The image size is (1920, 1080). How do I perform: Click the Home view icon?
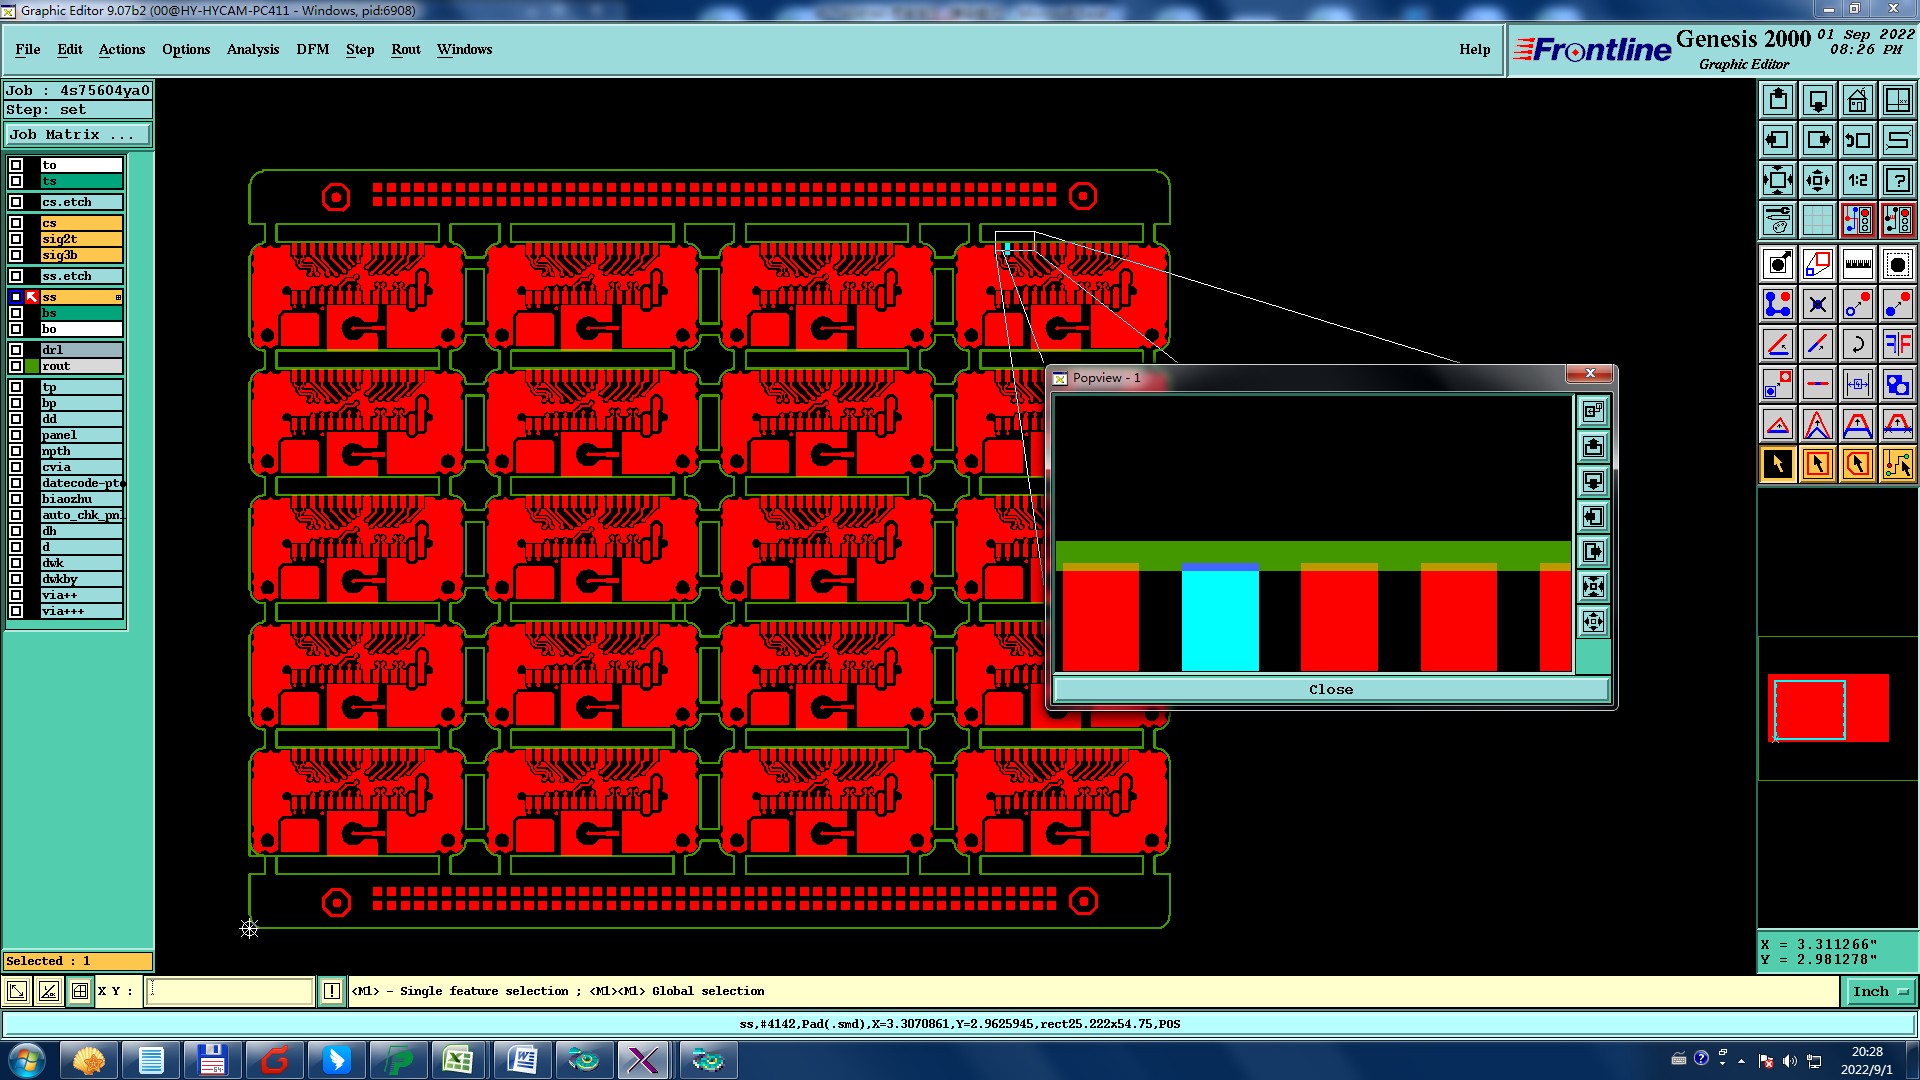1857,100
